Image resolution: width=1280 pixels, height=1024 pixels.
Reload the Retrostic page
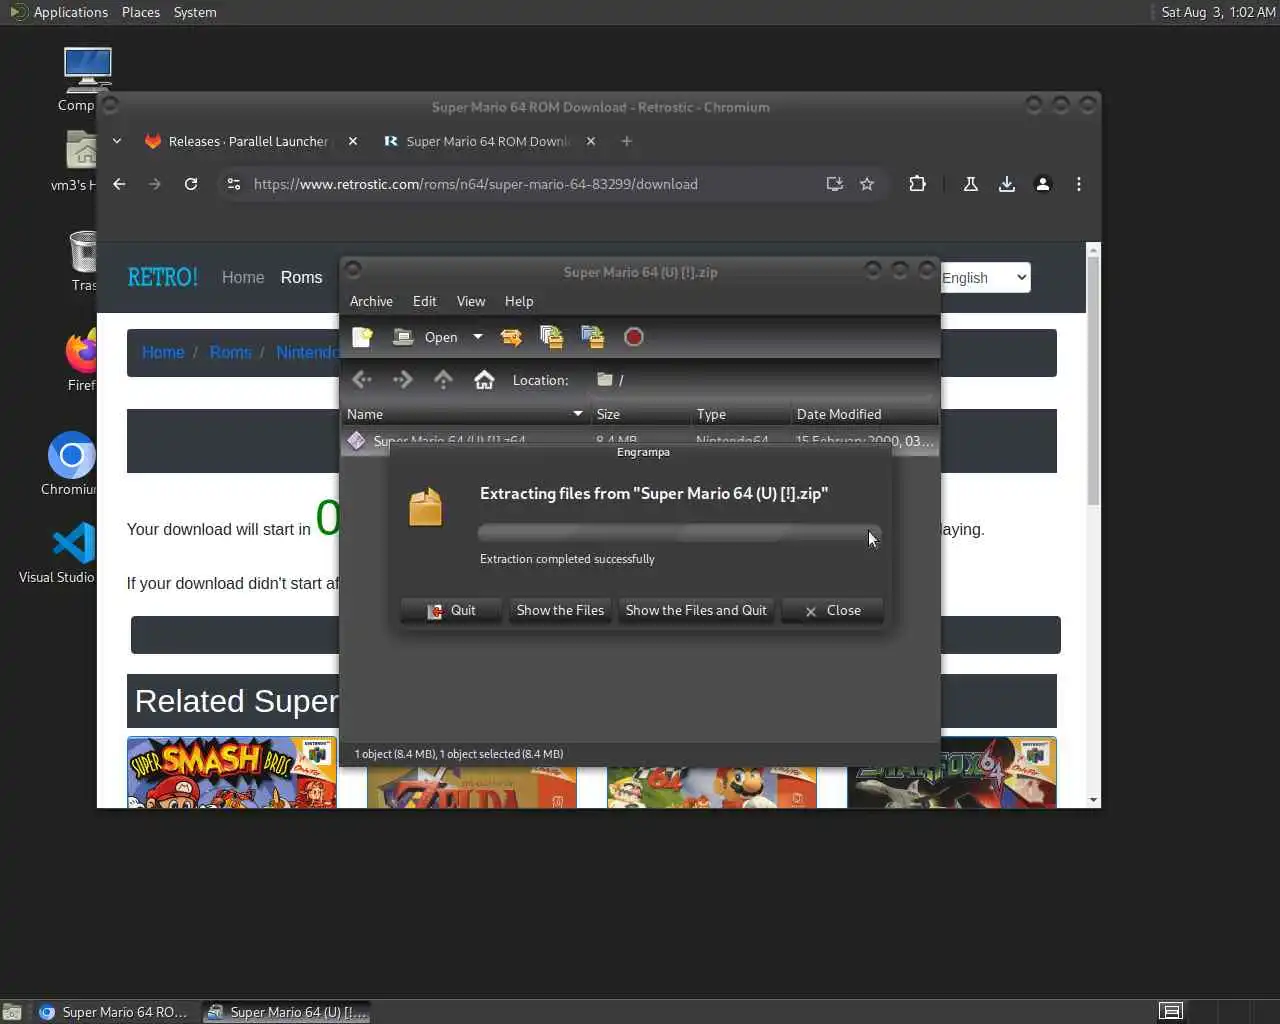191,184
